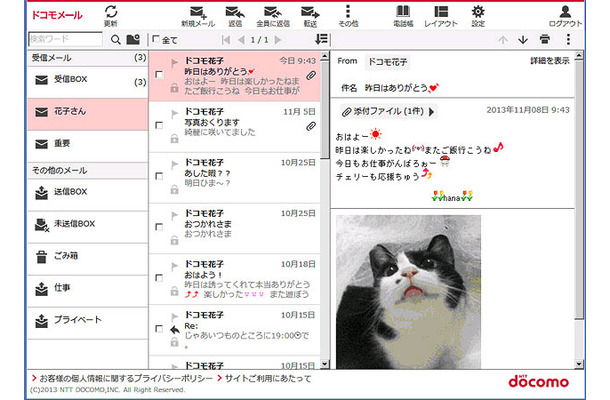Image resolution: width=610 pixels, height=400 pixels.
Task: Go to first page of mail list
Action: pos(226,40)
